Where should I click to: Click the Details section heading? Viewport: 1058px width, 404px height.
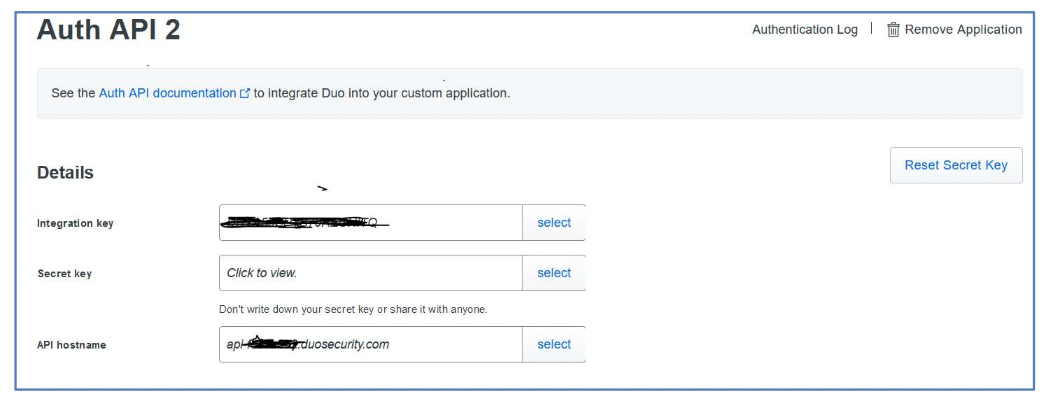[65, 173]
